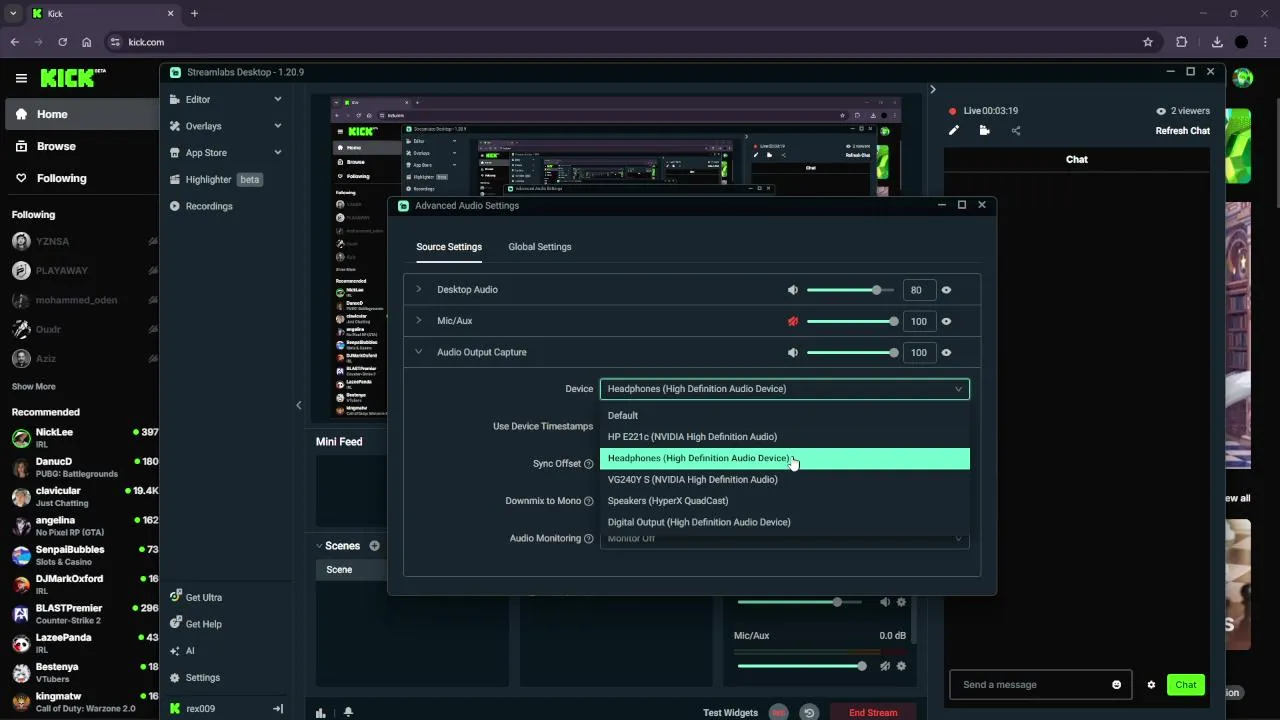
Task: Open the Editor section in Streamlabs sidebar
Action: pos(198,99)
